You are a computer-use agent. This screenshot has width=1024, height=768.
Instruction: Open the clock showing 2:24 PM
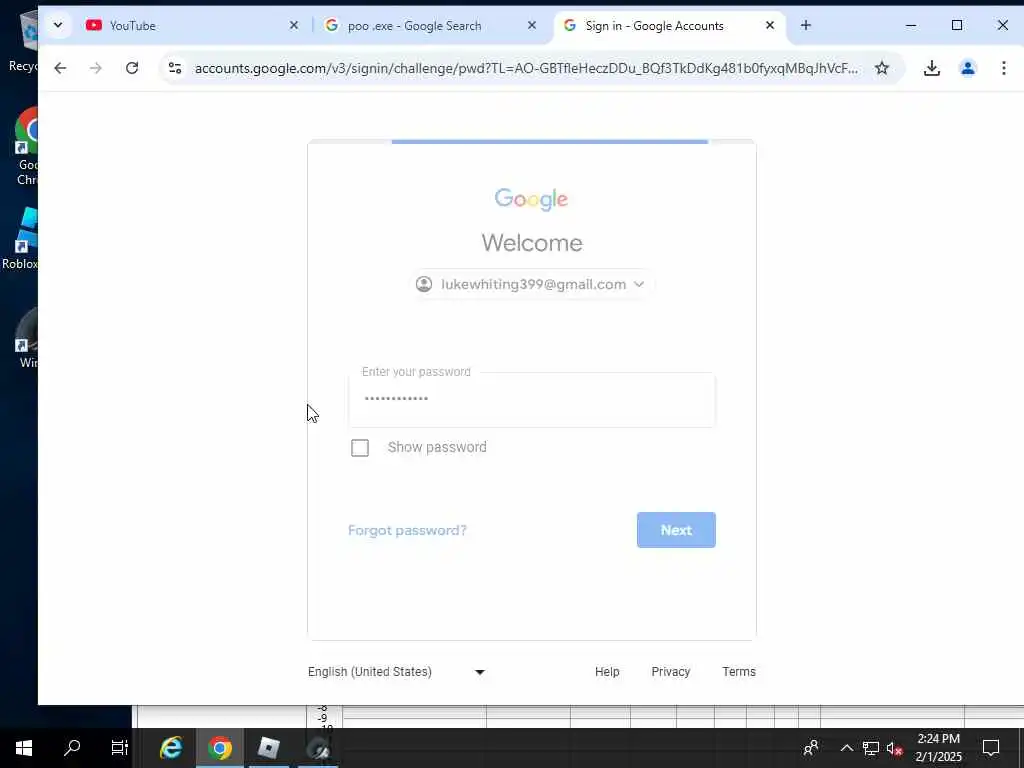click(x=938, y=748)
